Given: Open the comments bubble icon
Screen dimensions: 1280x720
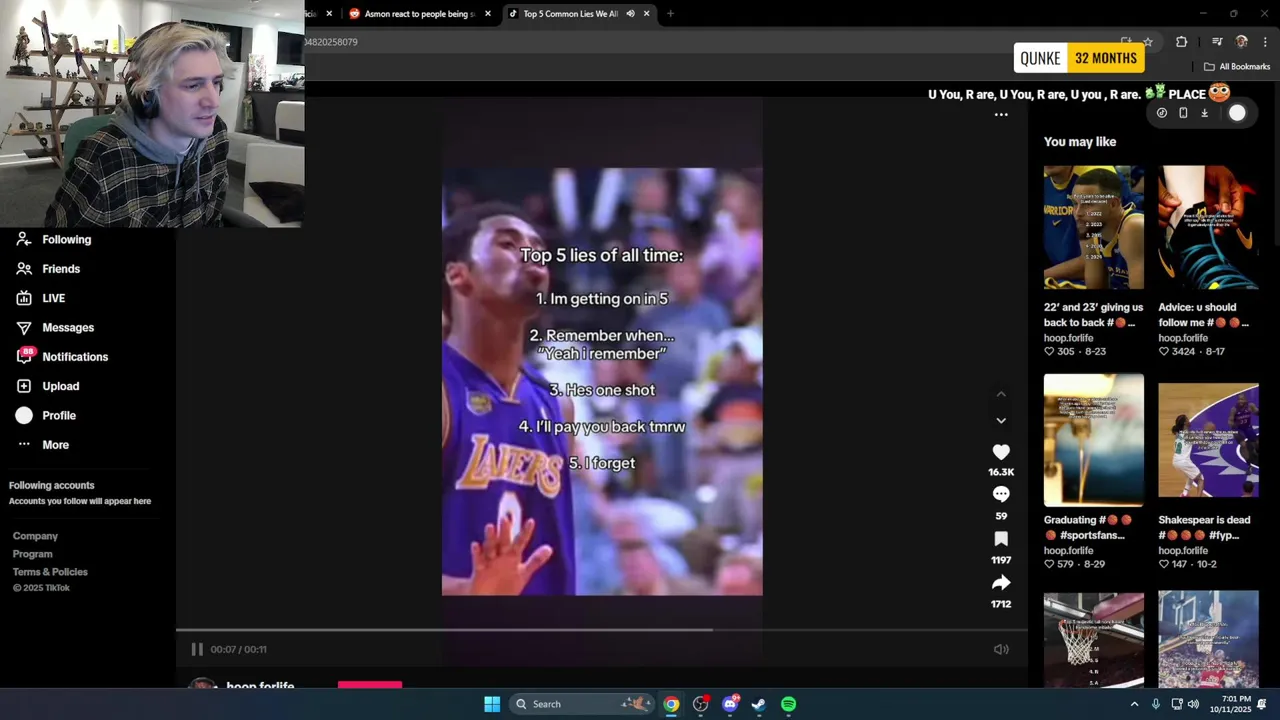Looking at the screenshot, I should point(1001,494).
